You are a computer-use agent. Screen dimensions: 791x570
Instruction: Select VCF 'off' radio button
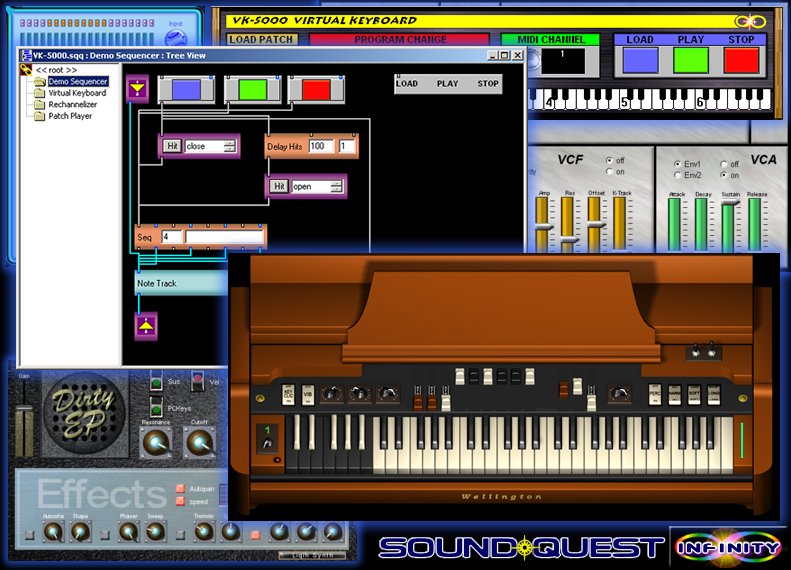click(609, 160)
